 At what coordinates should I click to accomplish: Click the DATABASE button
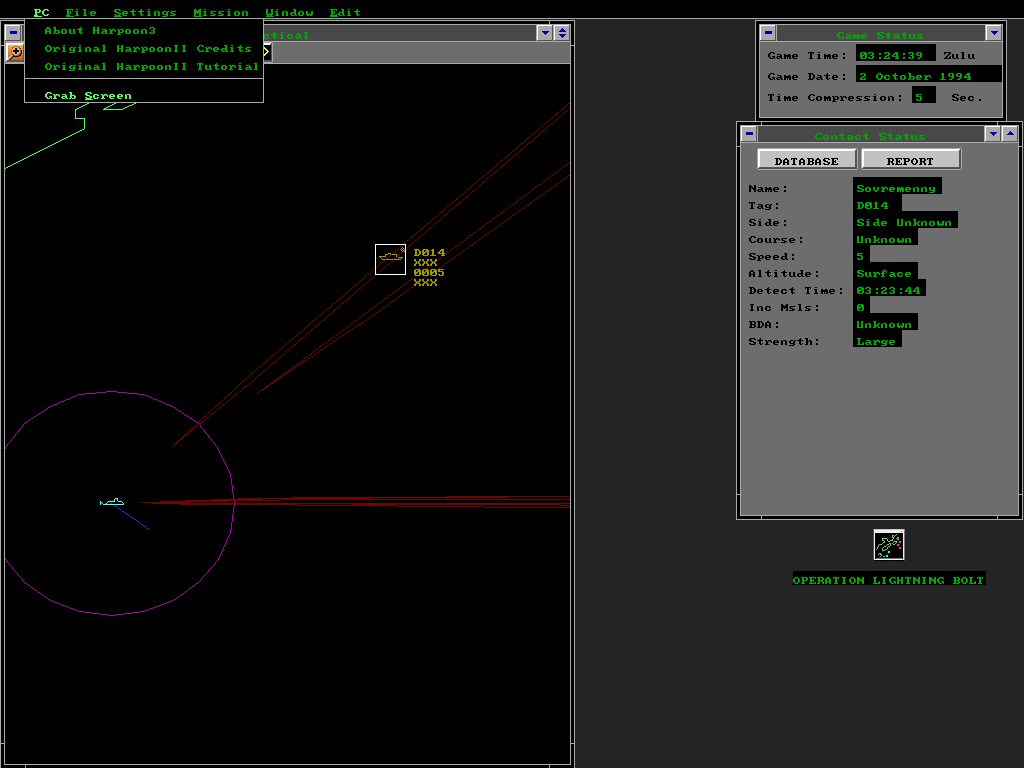point(807,160)
